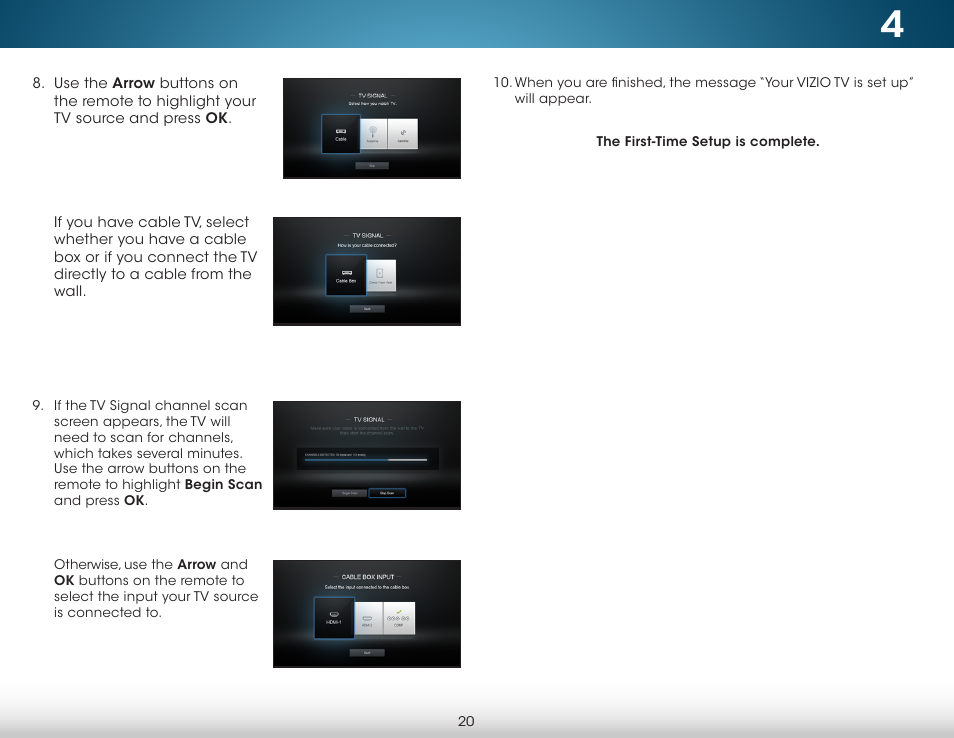Select the Antenna source tile
The width and height of the screenshot is (954, 738).
(373, 134)
